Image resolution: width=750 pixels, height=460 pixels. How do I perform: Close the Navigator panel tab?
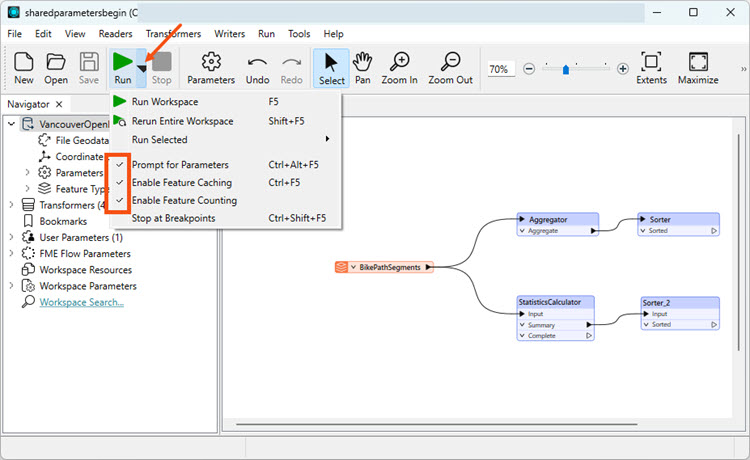(59, 104)
